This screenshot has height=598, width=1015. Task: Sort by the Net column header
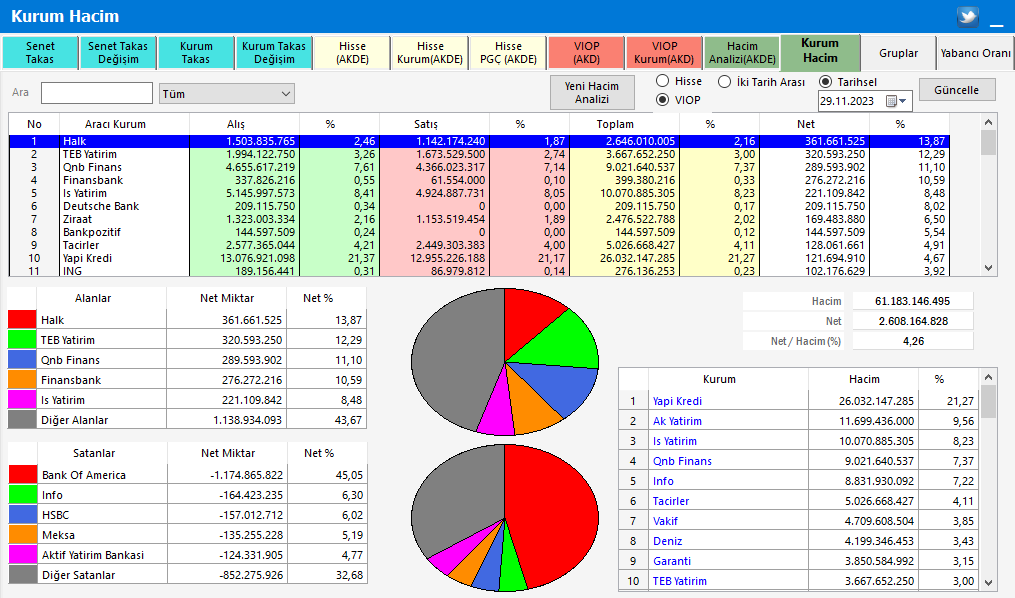coord(814,124)
